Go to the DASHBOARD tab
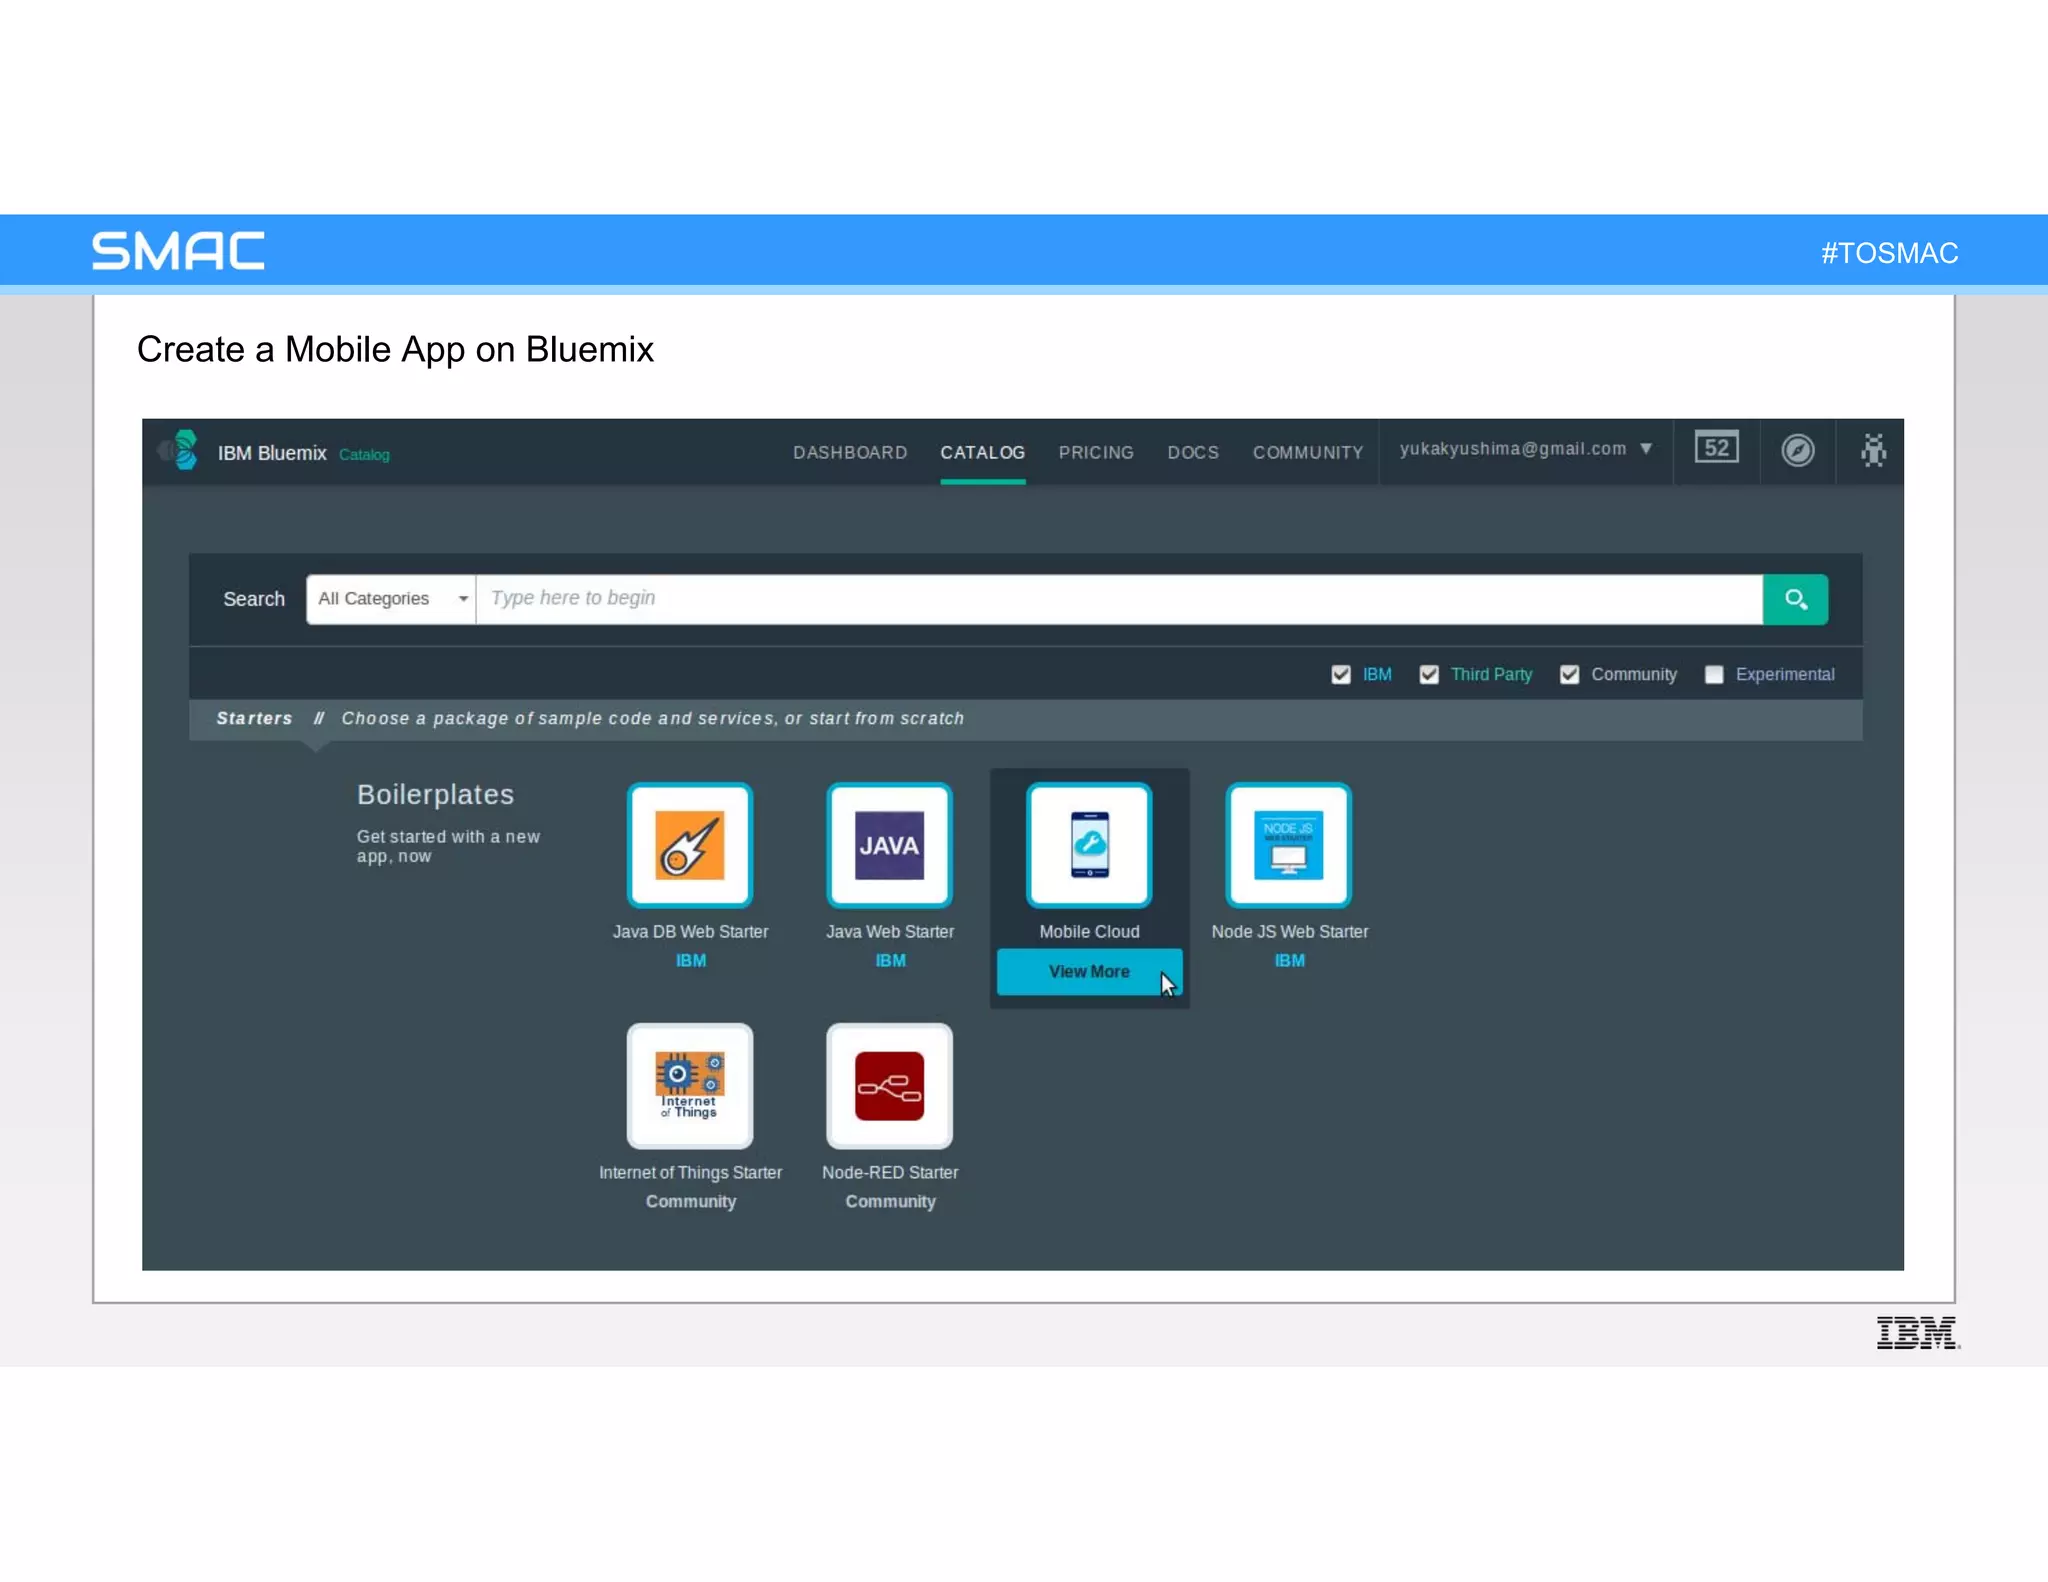The image size is (2048, 1582). pyautogui.click(x=850, y=453)
